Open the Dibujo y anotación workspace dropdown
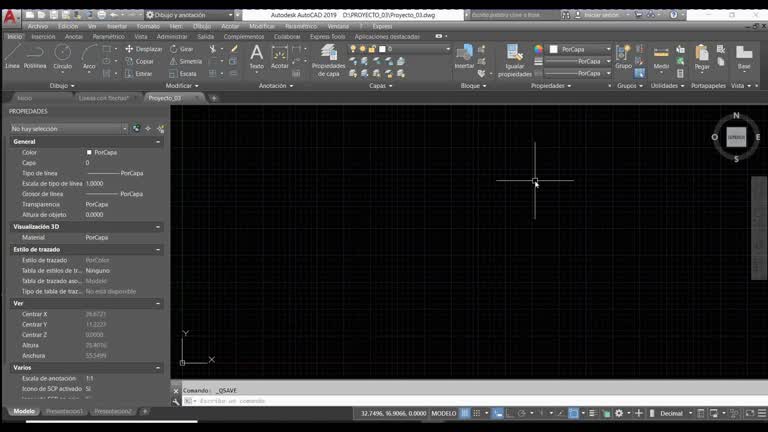 click(x=190, y=15)
